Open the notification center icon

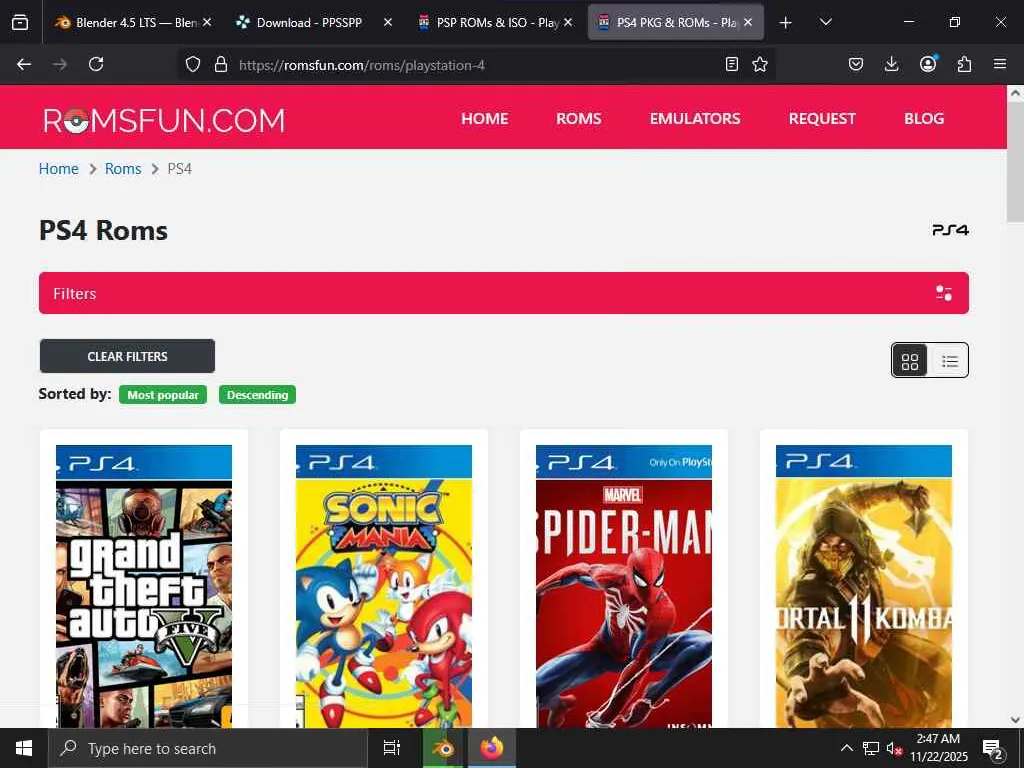point(993,749)
